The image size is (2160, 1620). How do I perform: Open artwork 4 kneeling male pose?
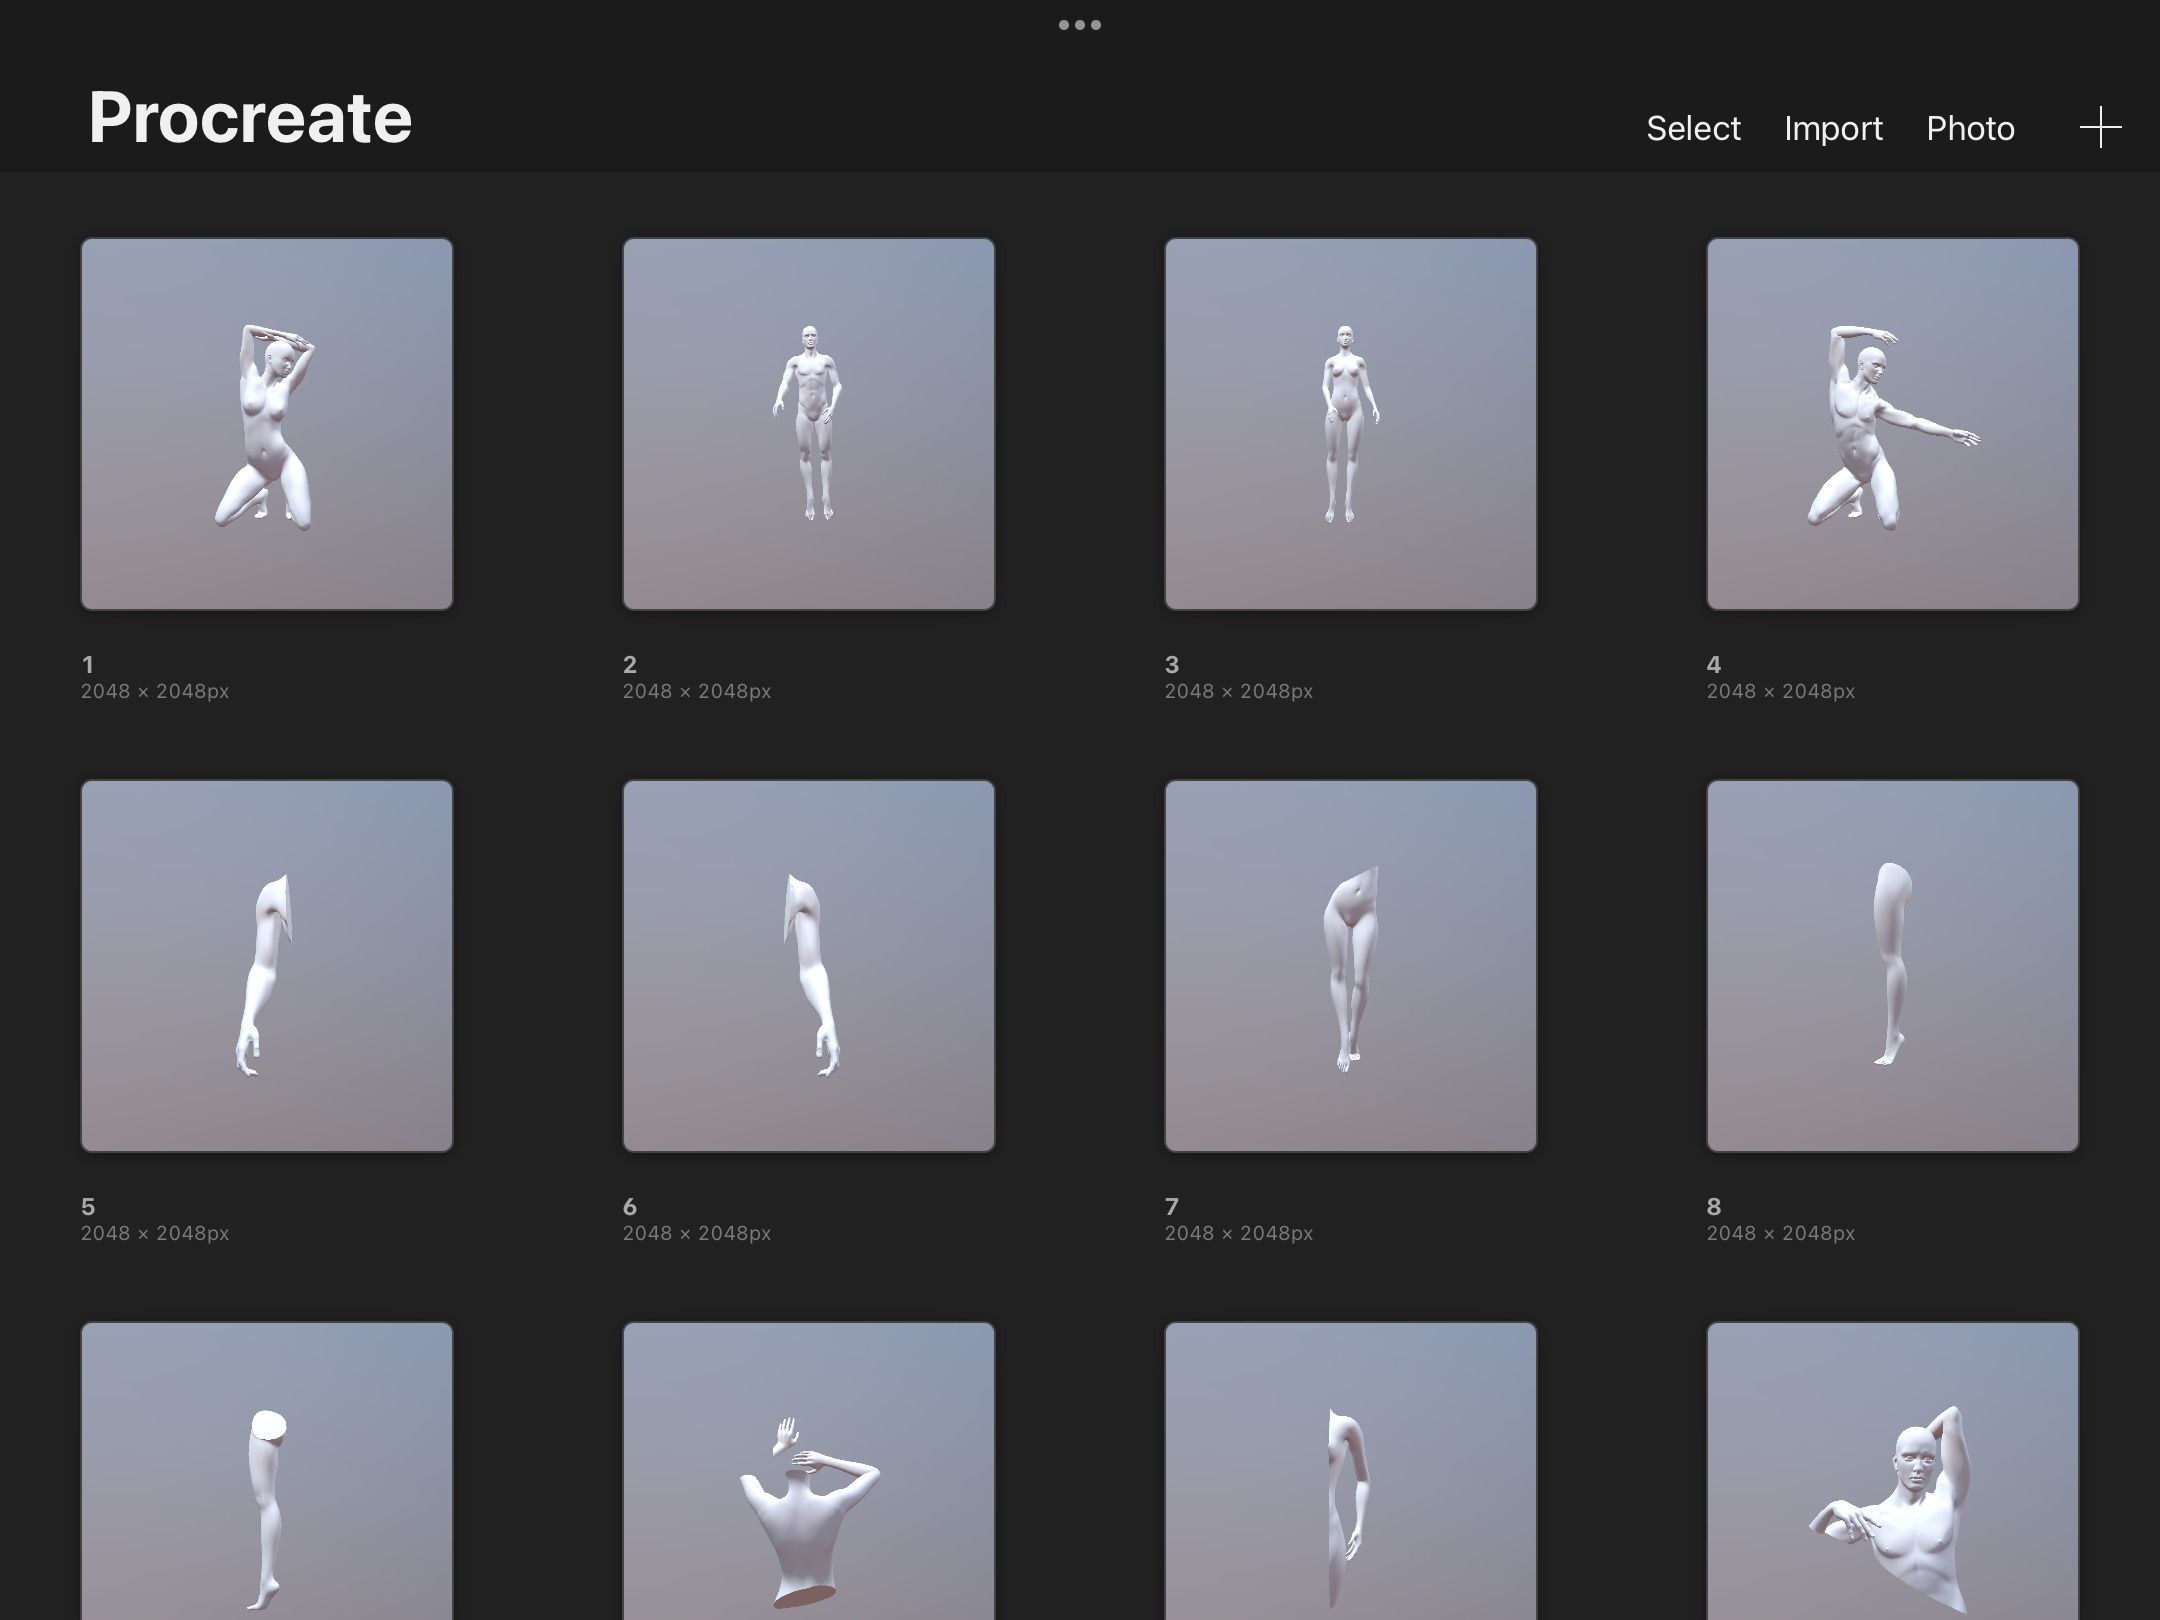[x=1893, y=424]
